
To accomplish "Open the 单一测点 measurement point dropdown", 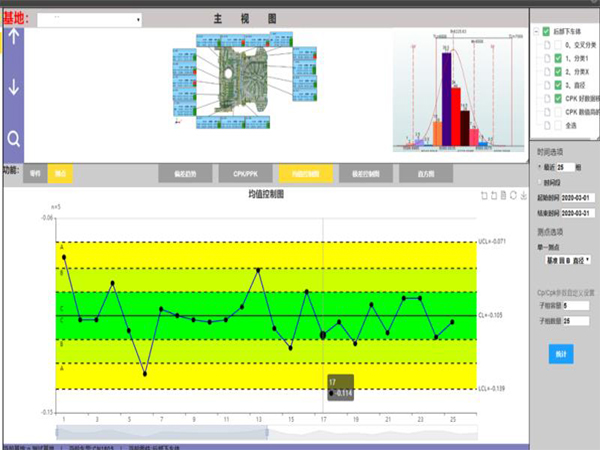I will [567, 258].
